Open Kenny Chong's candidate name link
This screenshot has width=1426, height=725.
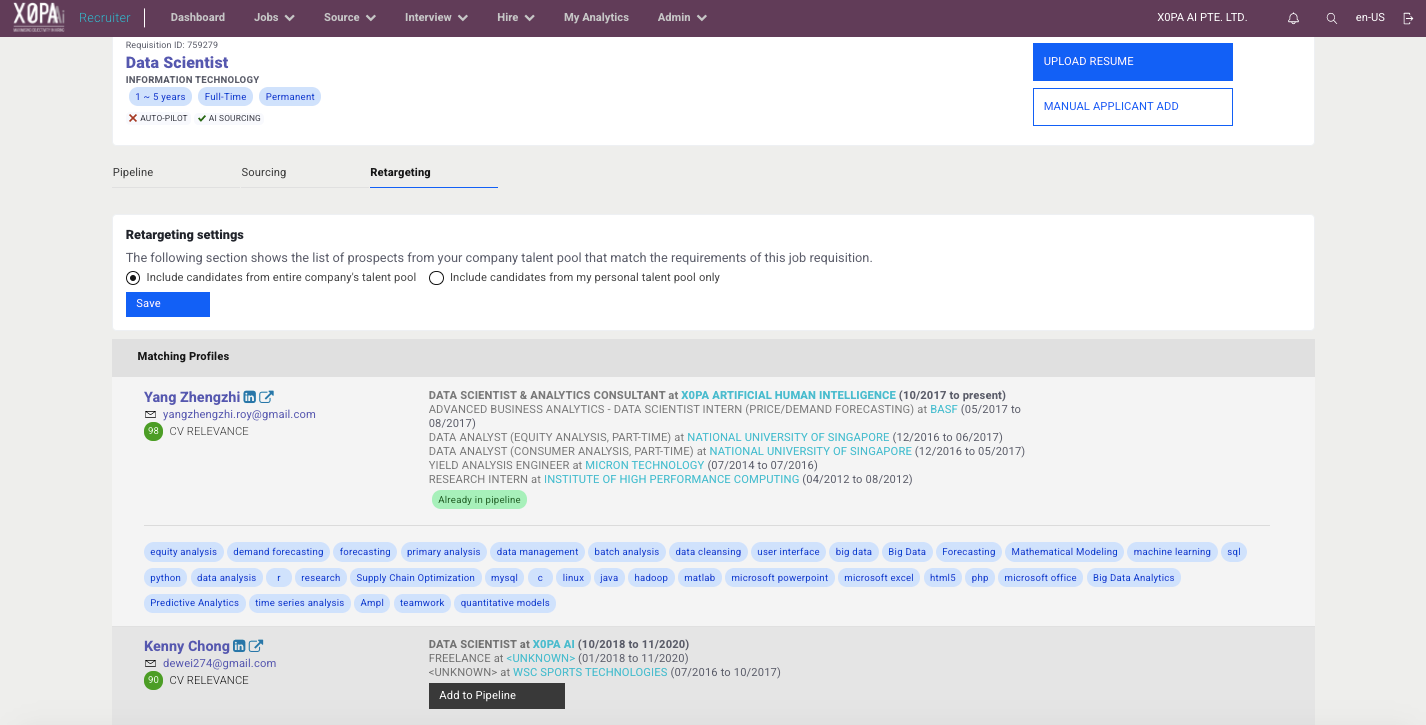click(x=187, y=646)
